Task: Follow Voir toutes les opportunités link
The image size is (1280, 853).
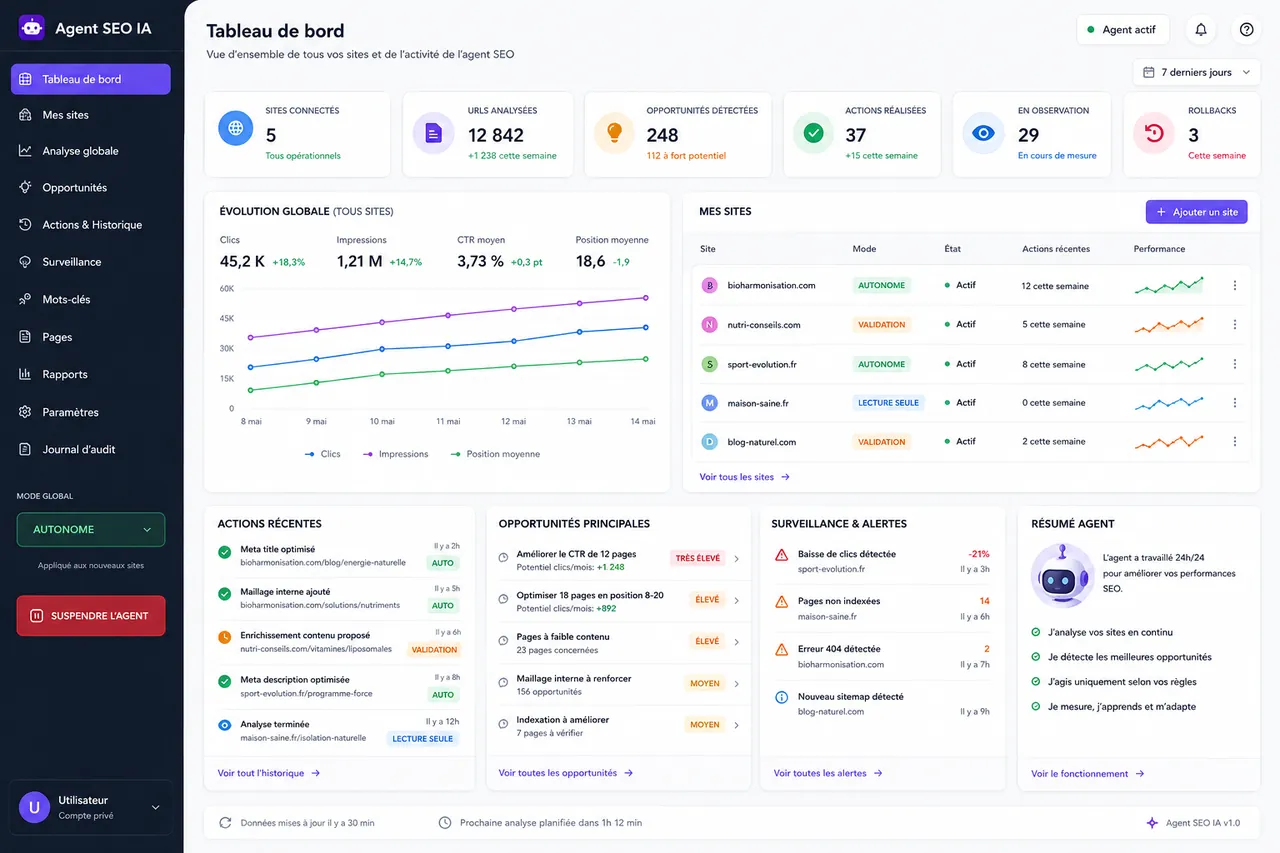Action: (566, 773)
